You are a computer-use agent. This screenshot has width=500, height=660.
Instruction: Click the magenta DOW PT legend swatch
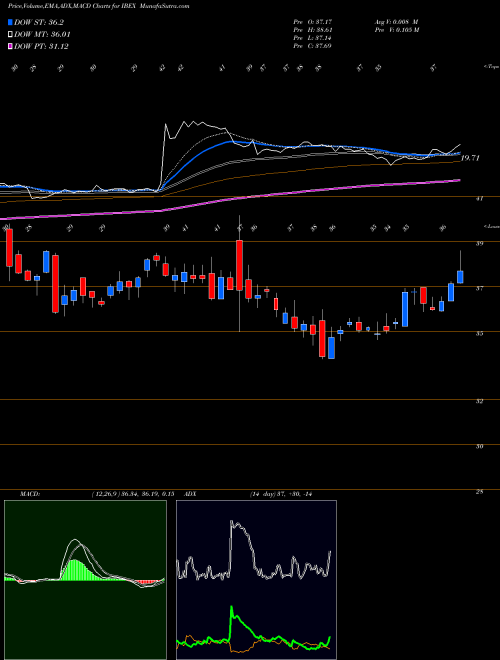point(11,46)
